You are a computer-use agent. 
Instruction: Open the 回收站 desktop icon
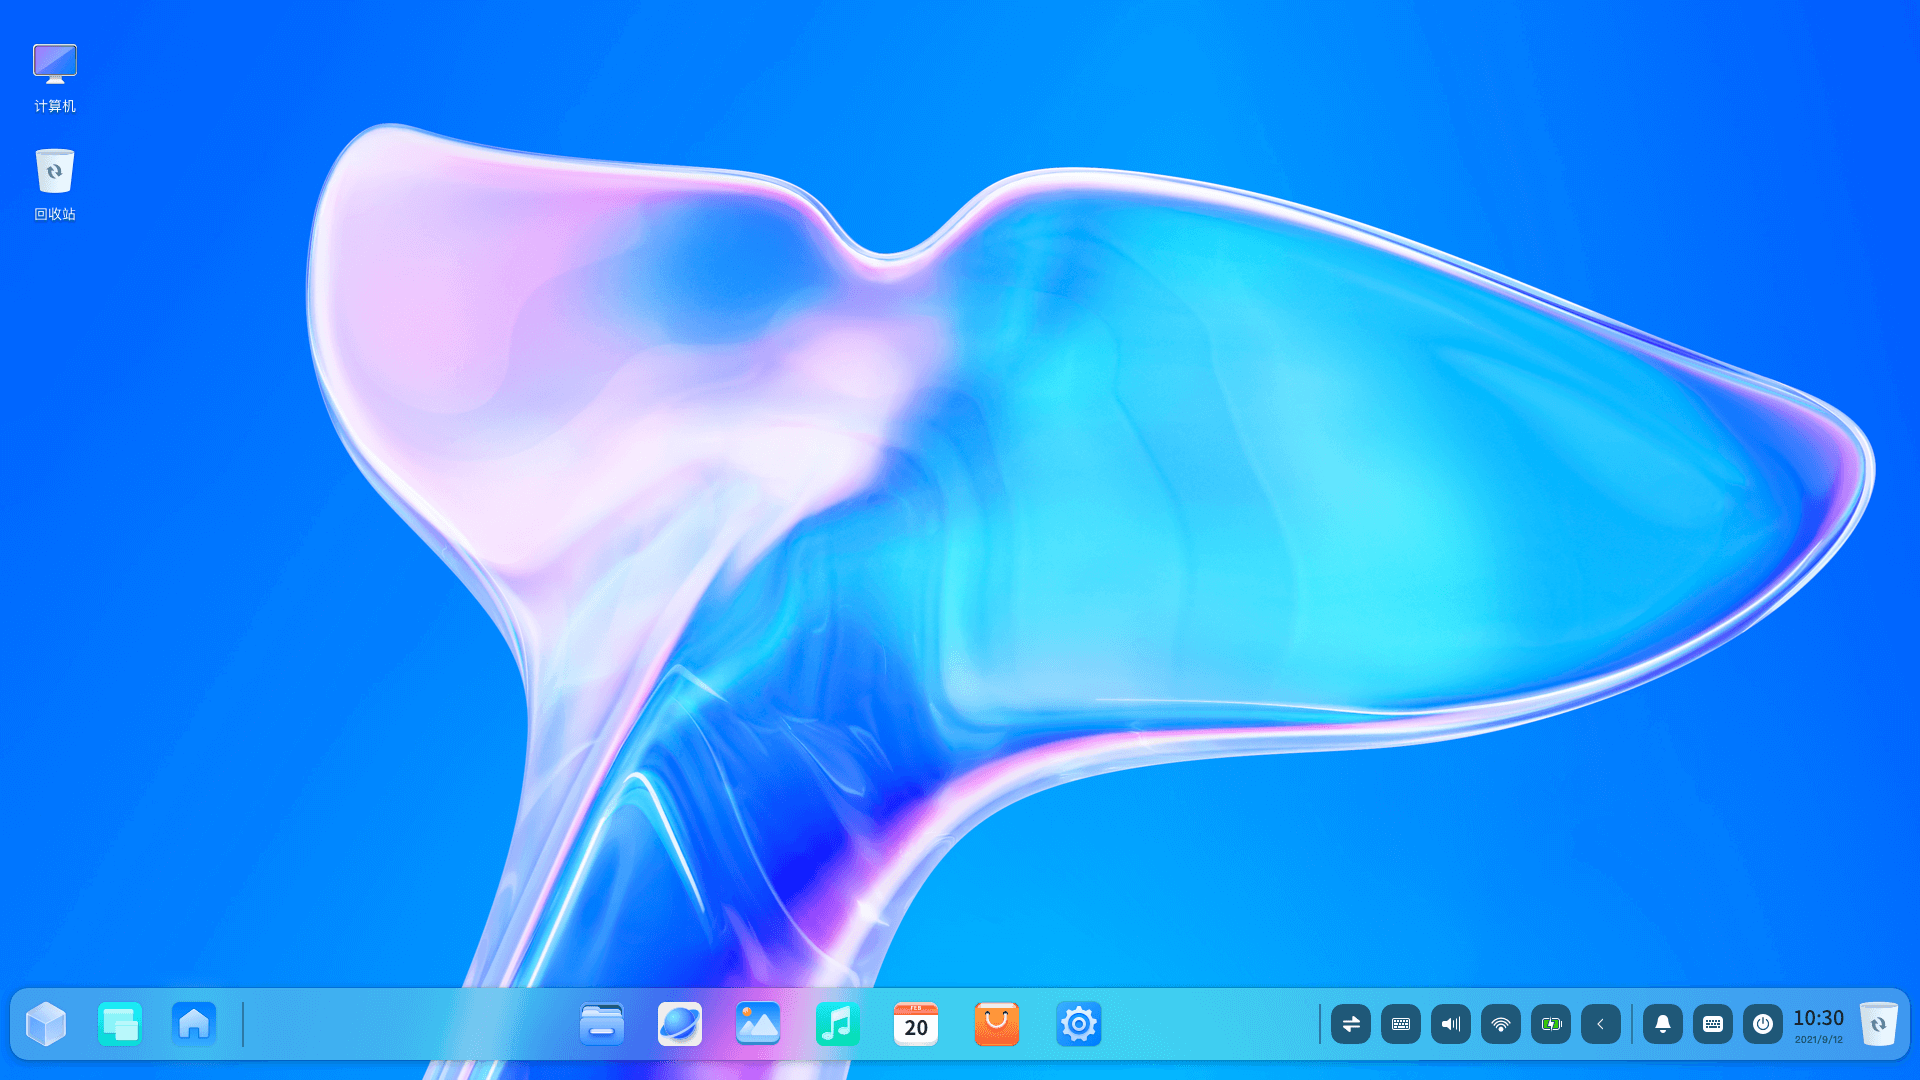pyautogui.click(x=55, y=185)
